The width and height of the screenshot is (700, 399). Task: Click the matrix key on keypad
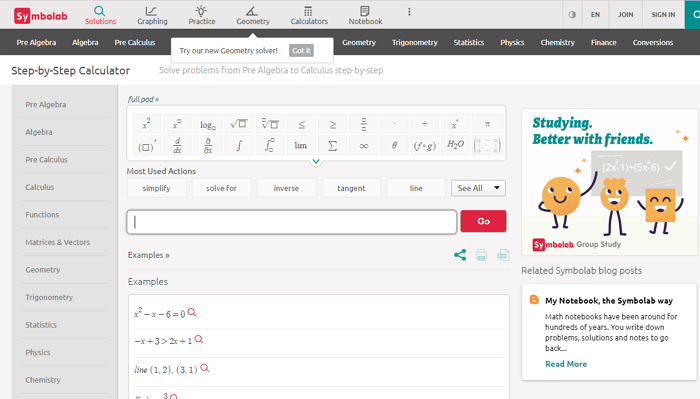(x=488, y=145)
